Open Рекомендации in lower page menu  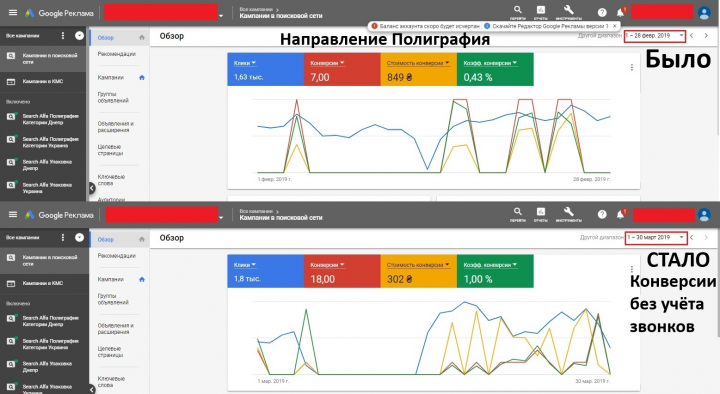pos(117,255)
